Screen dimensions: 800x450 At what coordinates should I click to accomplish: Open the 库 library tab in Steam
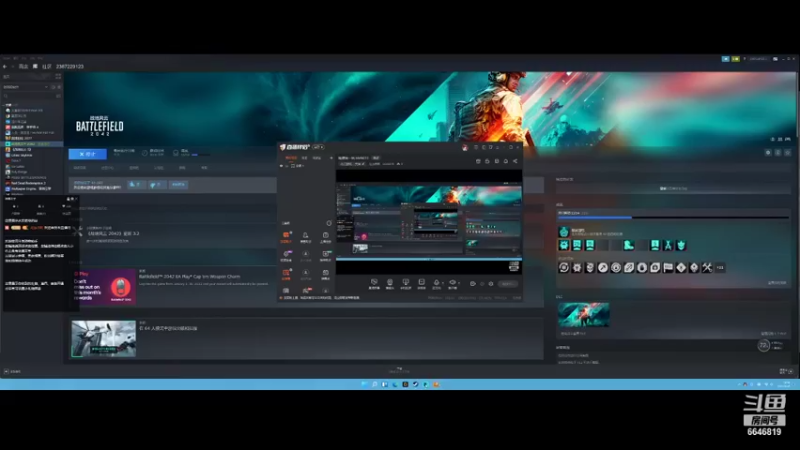(x=35, y=66)
